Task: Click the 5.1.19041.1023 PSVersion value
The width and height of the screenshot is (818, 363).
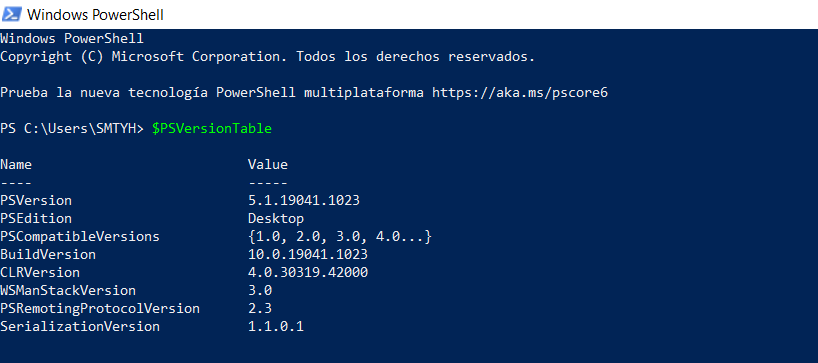Action: click(x=304, y=201)
